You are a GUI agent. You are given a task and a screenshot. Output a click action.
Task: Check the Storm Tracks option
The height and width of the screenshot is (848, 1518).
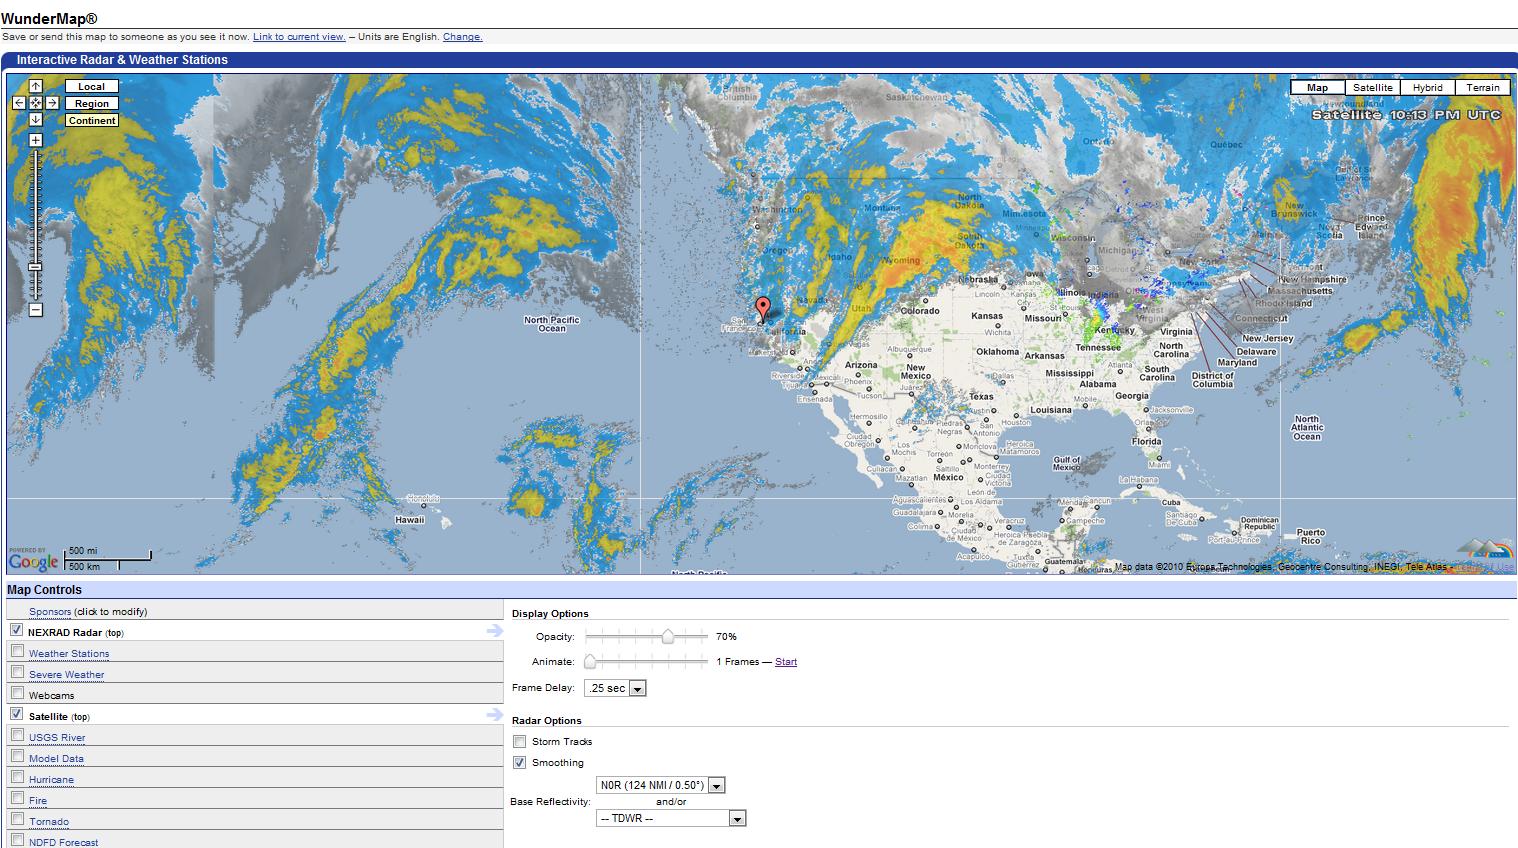pyautogui.click(x=519, y=741)
